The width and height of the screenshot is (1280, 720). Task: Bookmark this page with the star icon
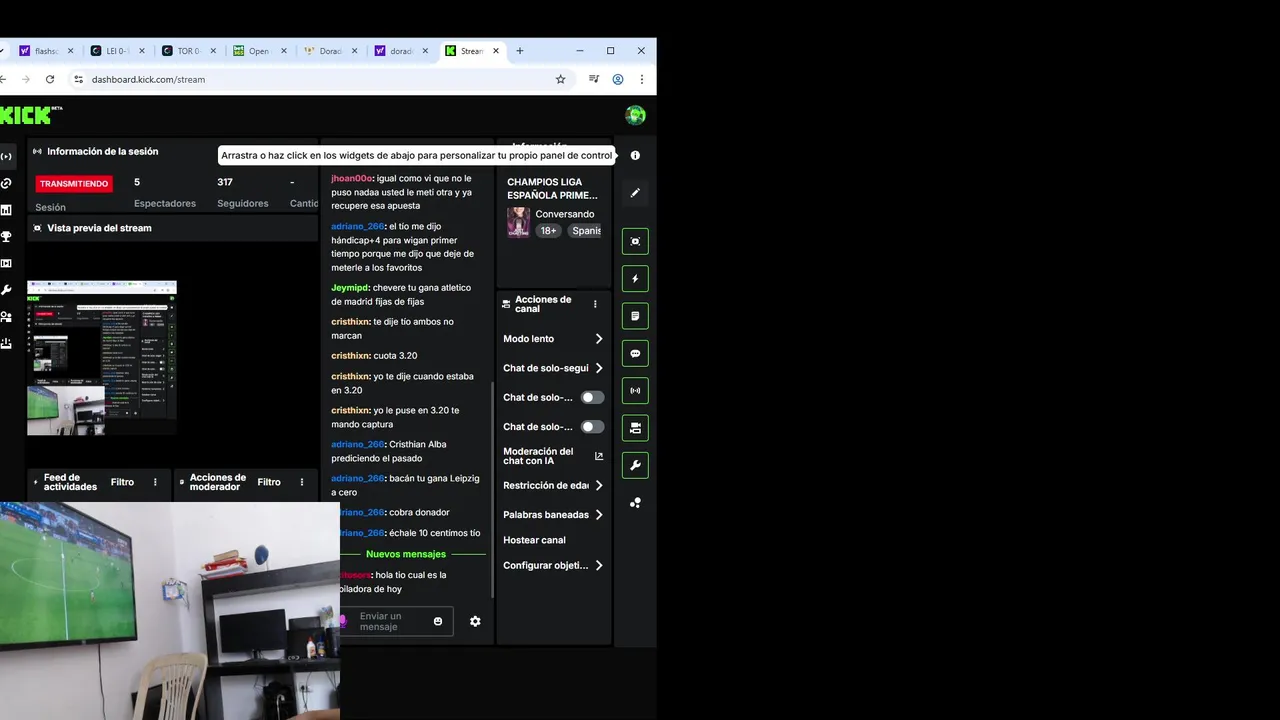pos(560,79)
